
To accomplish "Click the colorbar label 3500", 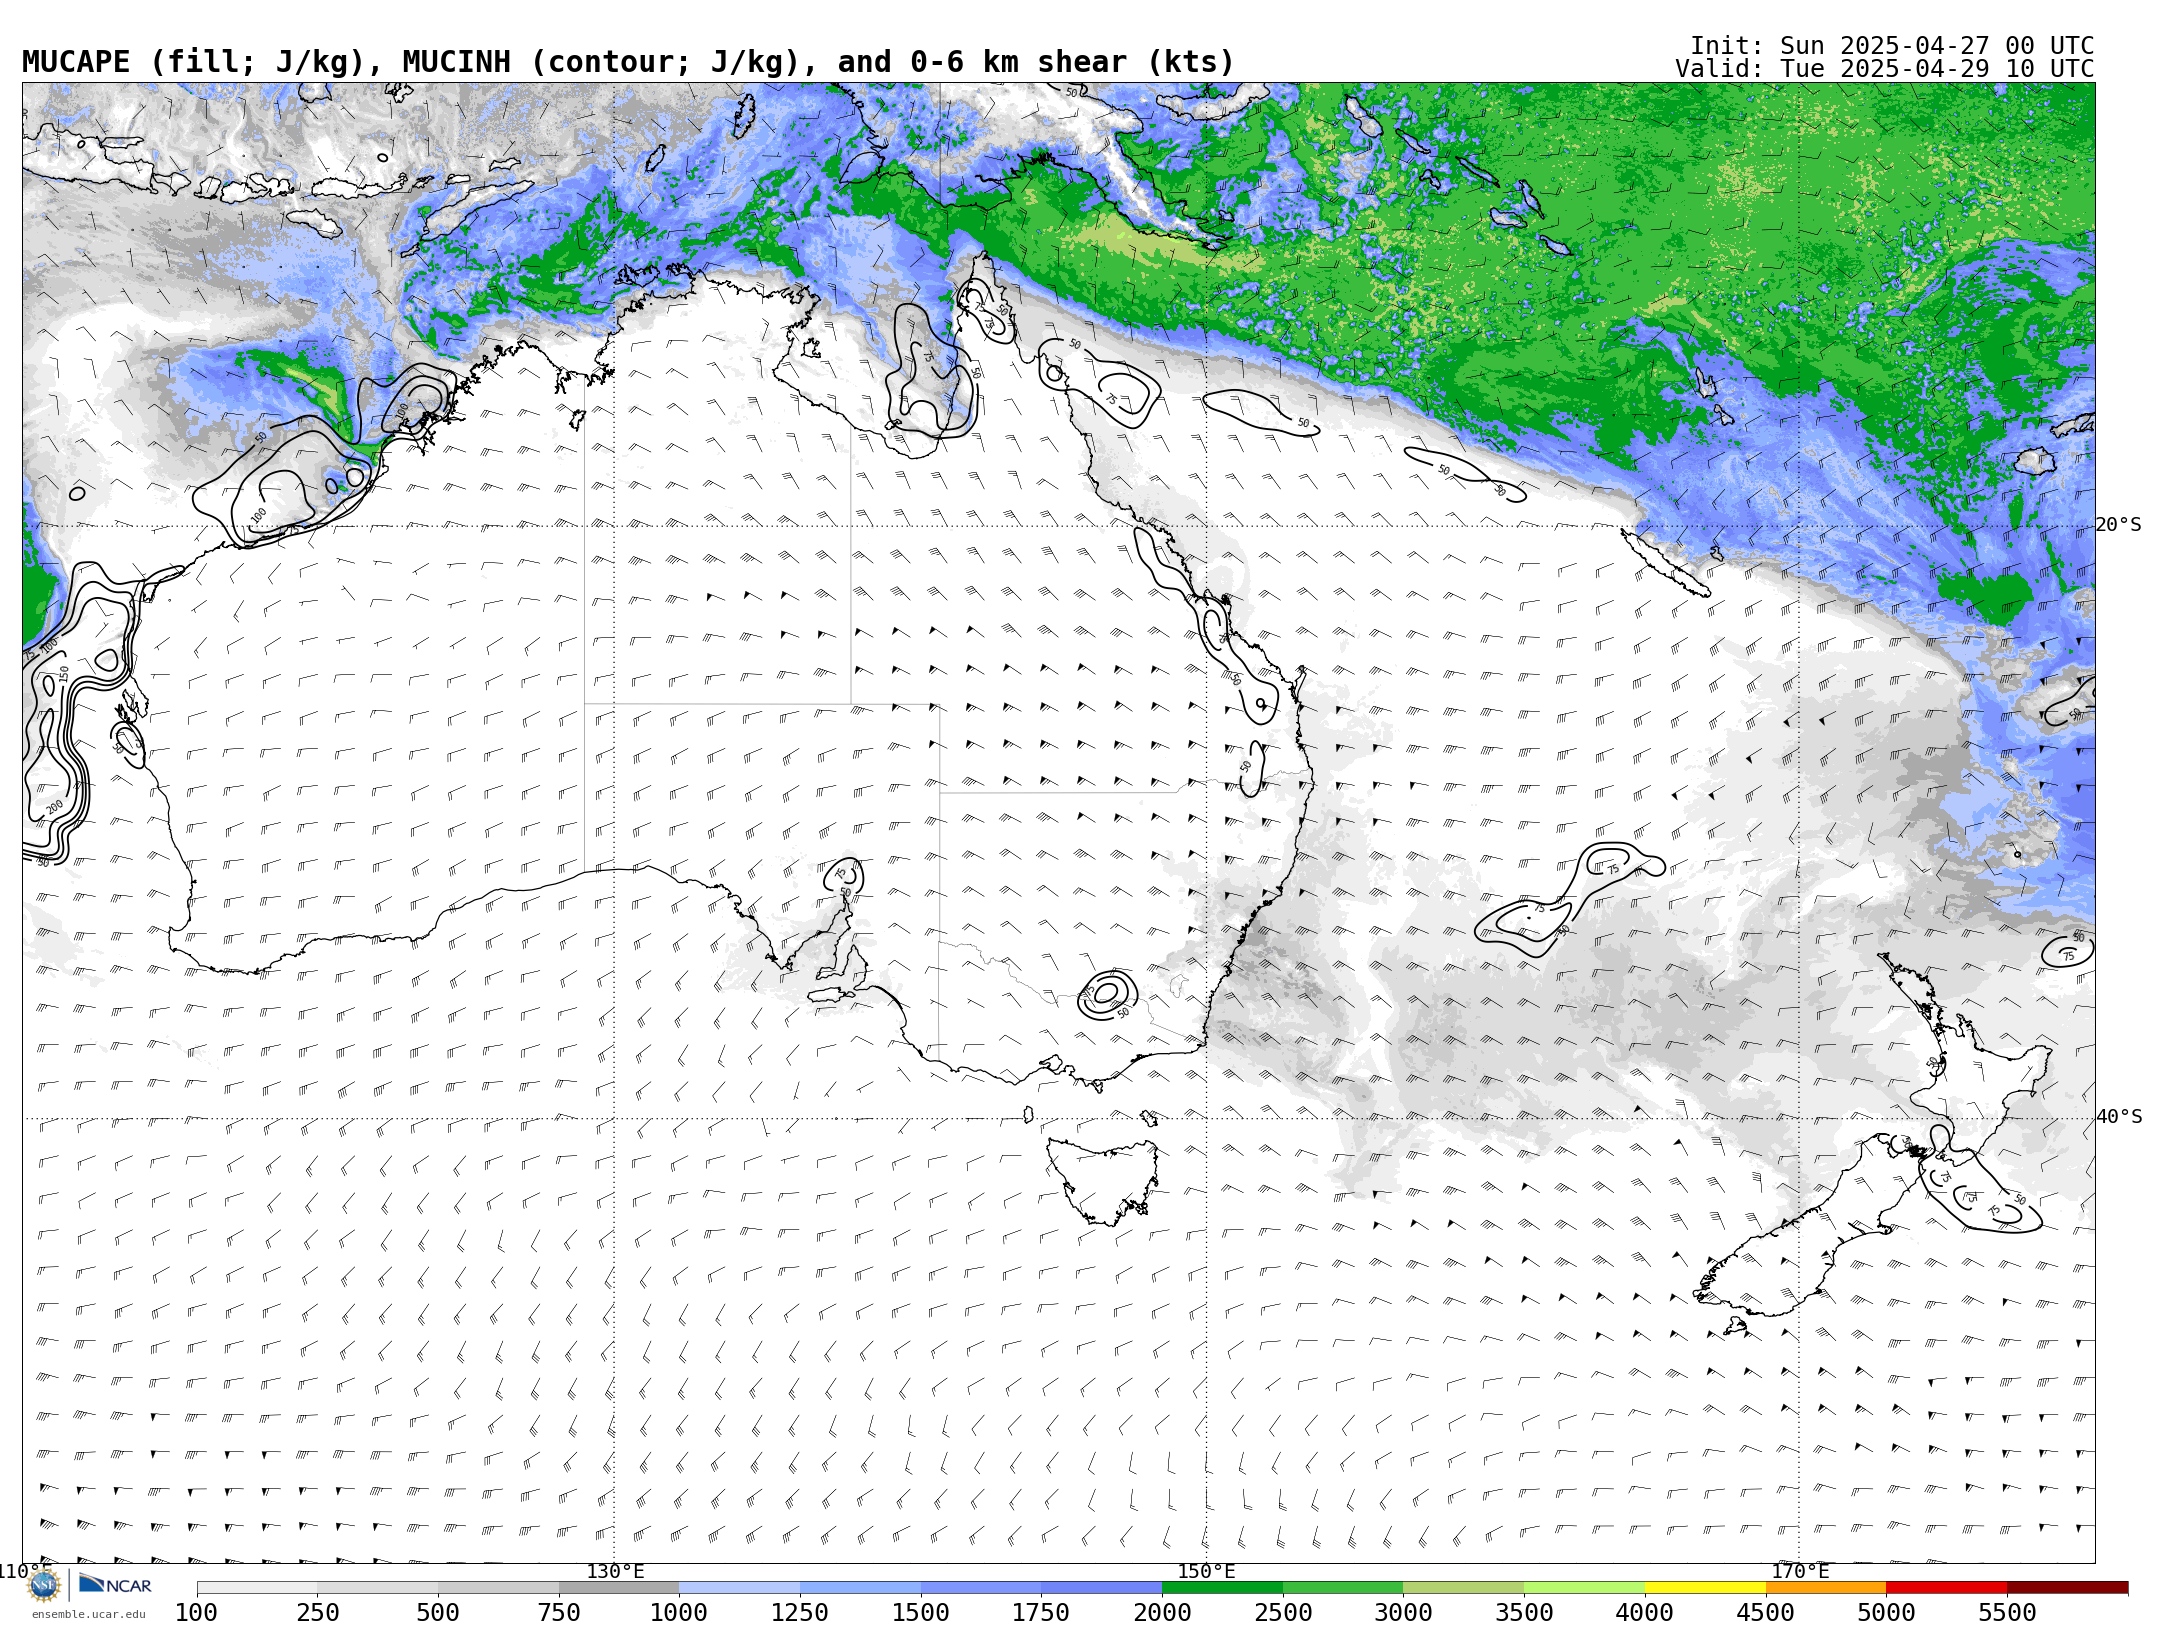I will (x=1524, y=1612).
